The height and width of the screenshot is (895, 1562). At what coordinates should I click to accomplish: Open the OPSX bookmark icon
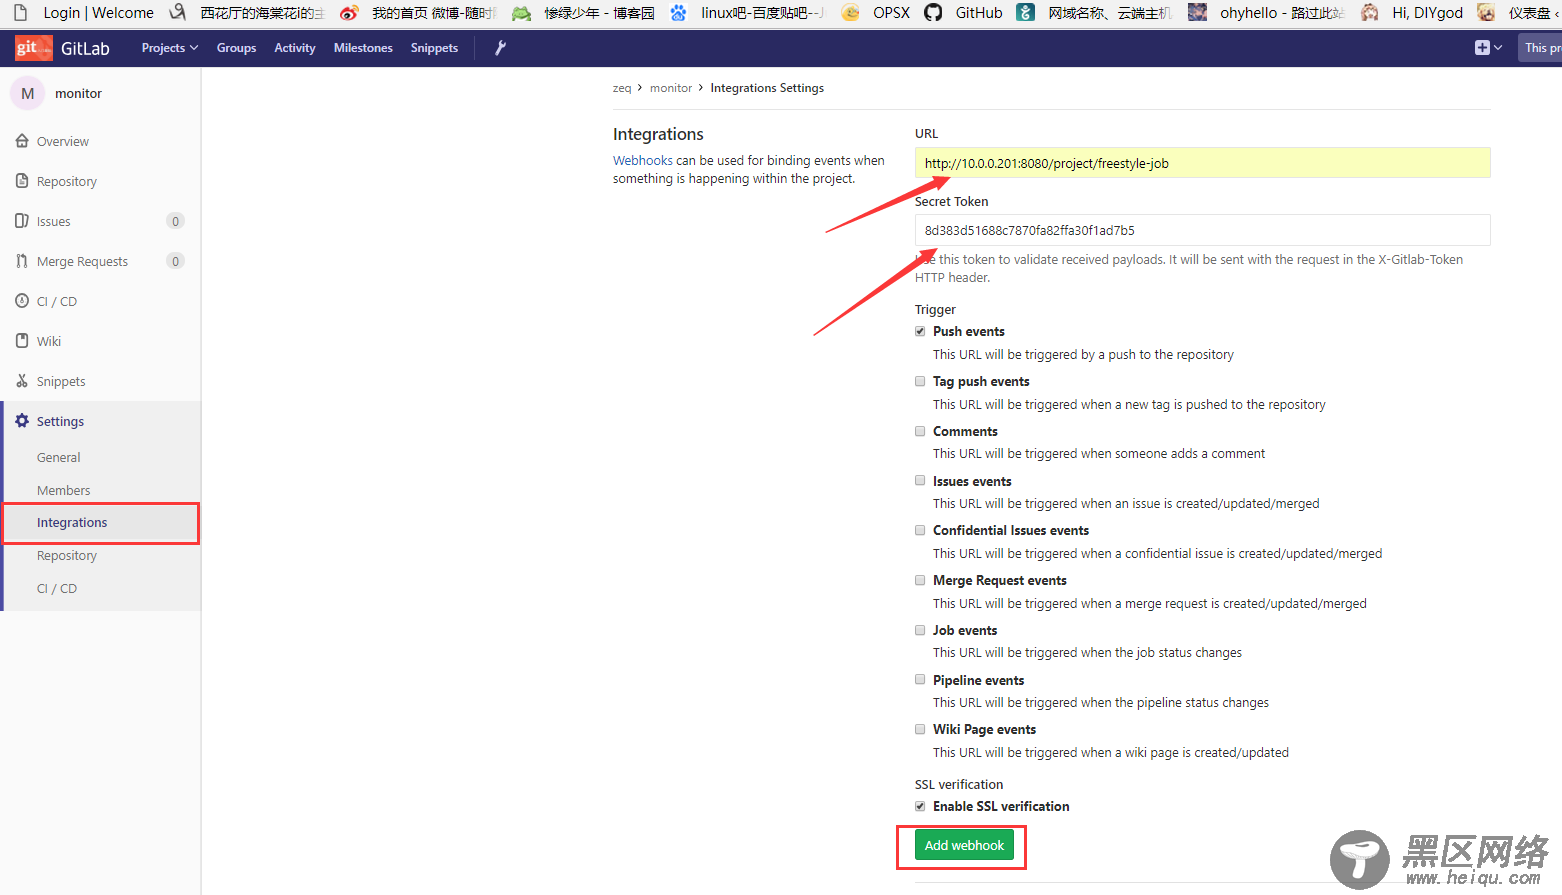pos(850,12)
